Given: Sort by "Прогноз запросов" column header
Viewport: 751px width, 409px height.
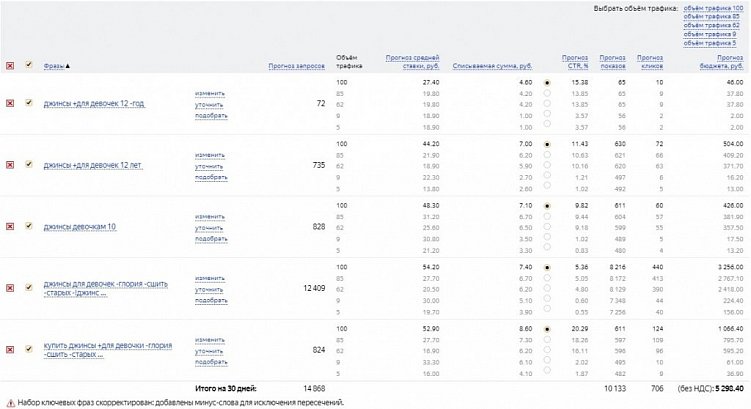Looking at the screenshot, I should 297,66.
